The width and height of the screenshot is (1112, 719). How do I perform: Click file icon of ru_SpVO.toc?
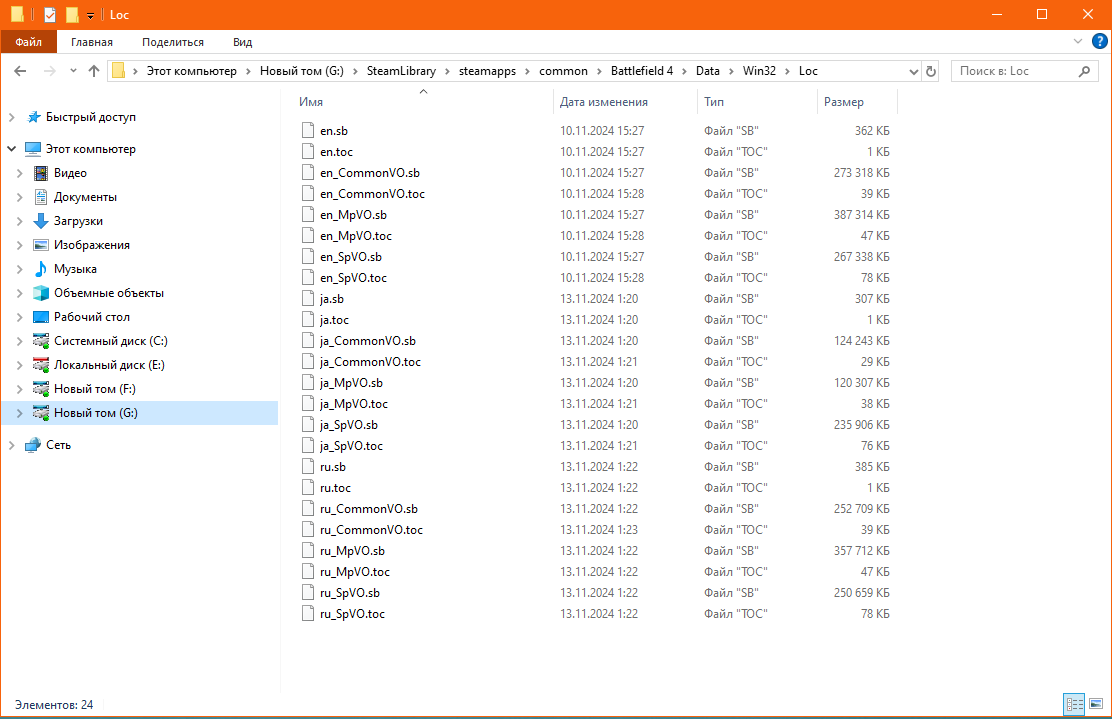307,613
